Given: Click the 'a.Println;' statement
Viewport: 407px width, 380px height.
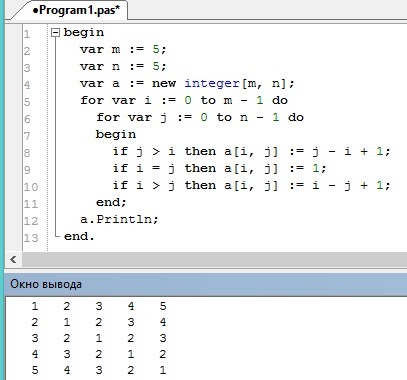Looking at the screenshot, I should tap(119, 219).
